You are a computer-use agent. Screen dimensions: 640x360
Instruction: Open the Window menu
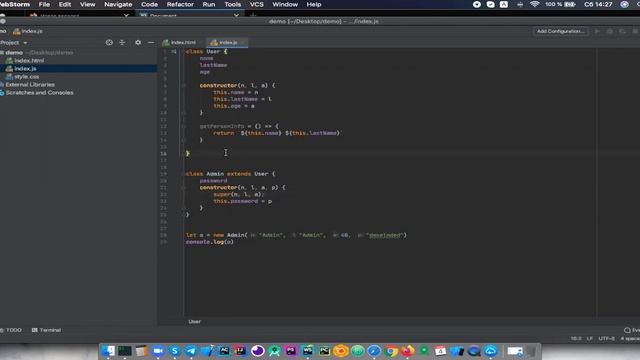click(x=285, y=4)
